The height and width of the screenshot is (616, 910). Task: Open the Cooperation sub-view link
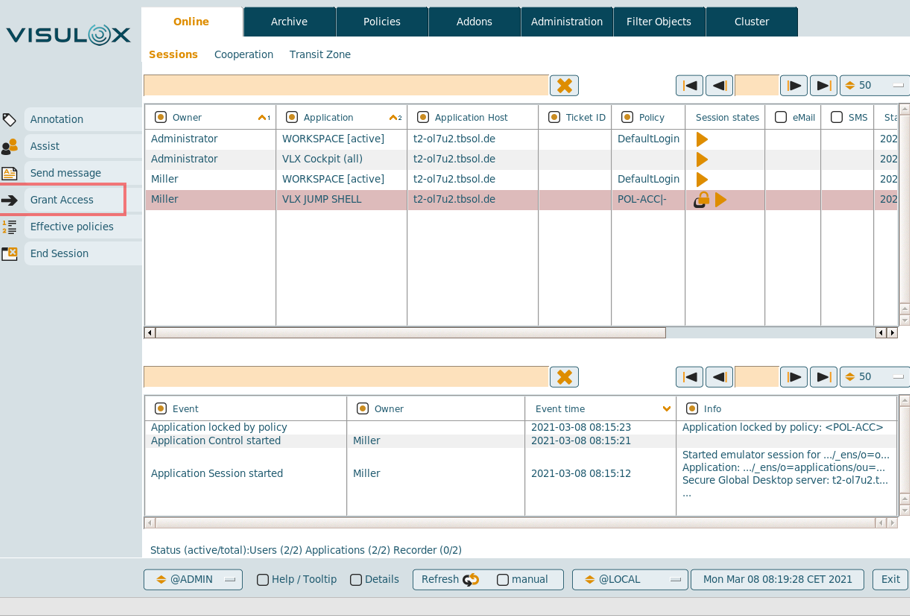coord(243,55)
